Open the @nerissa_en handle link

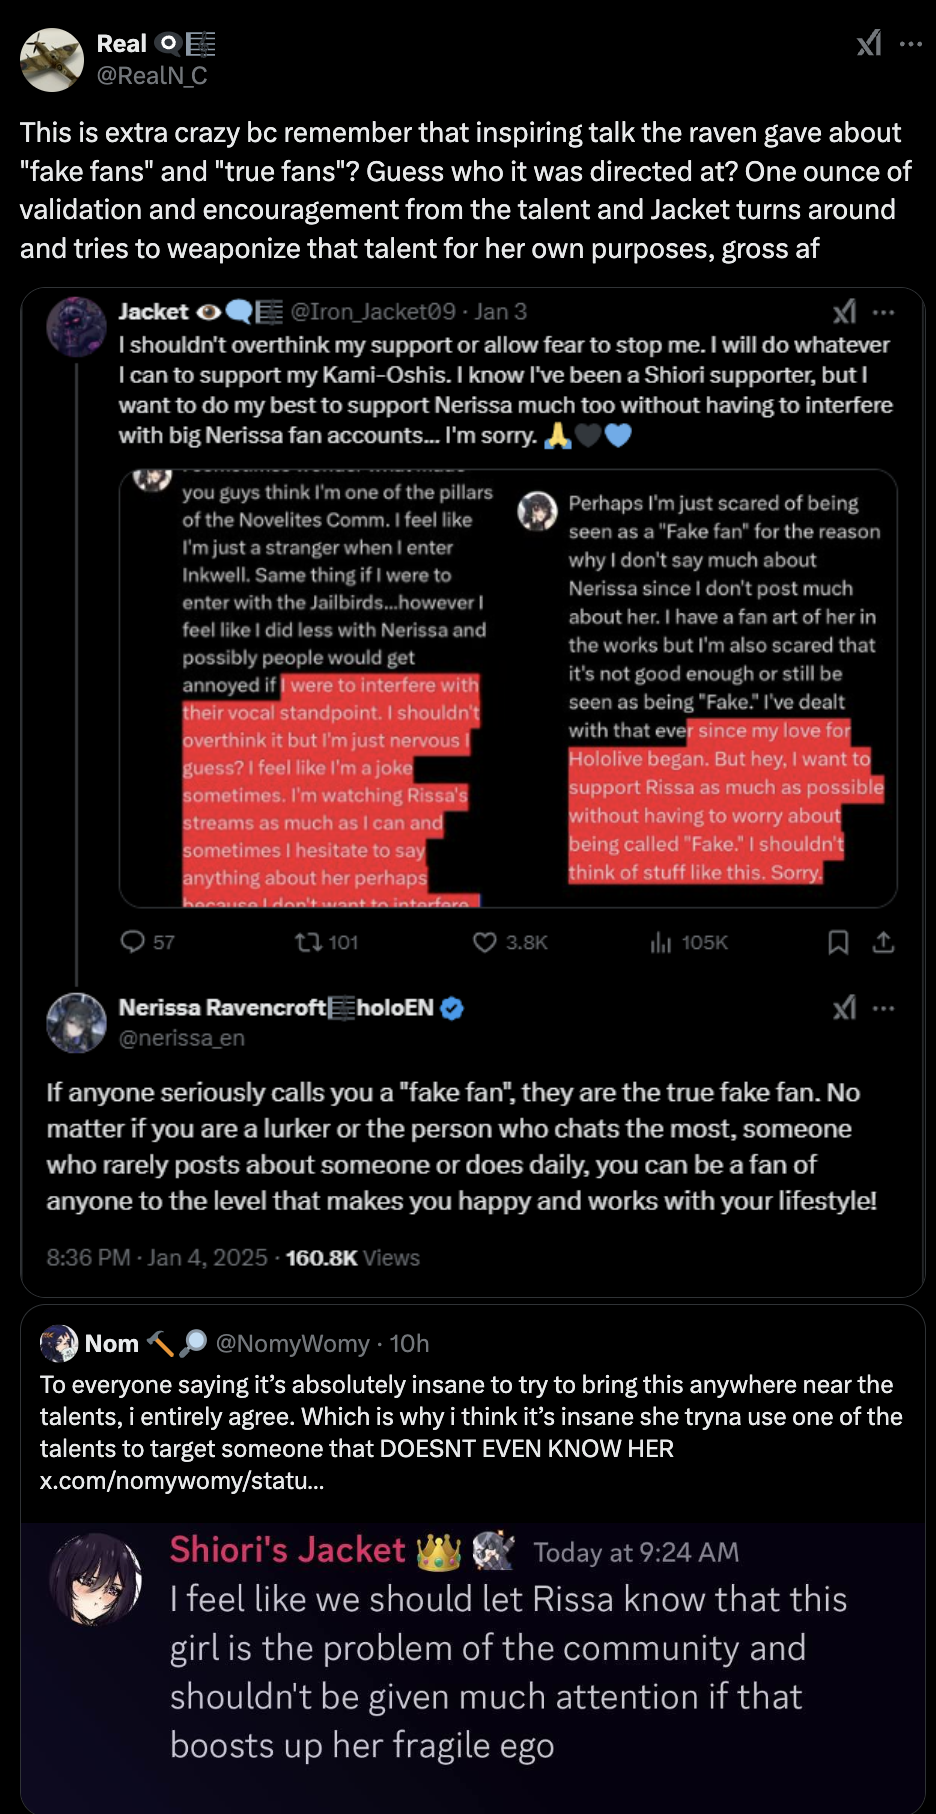(181, 1038)
